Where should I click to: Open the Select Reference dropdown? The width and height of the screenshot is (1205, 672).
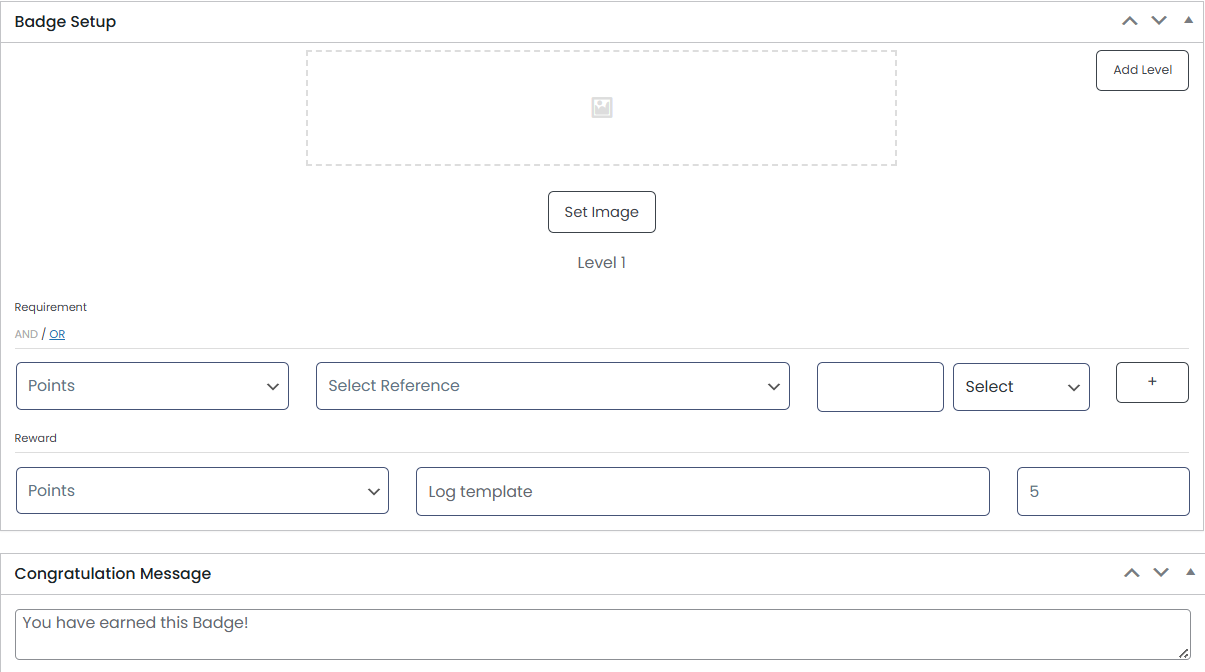pyautogui.click(x=552, y=386)
